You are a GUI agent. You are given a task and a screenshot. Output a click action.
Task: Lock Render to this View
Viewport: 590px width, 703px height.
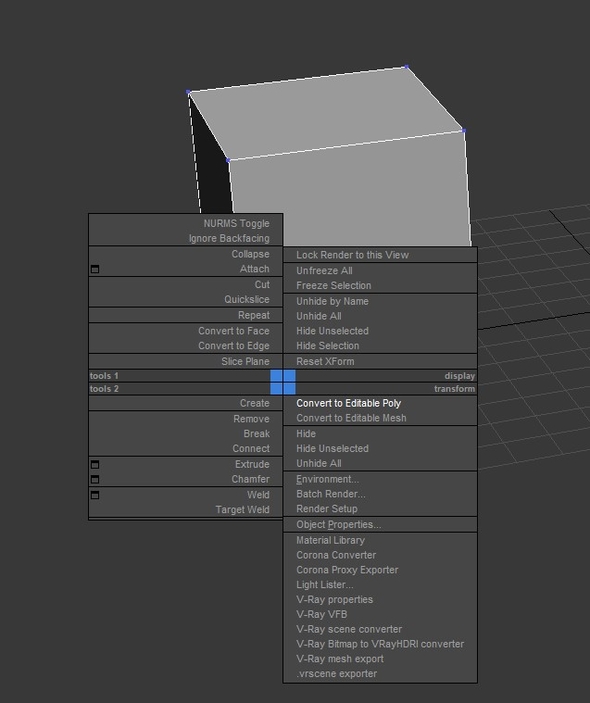pyautogui.click(x=352, y=255)
